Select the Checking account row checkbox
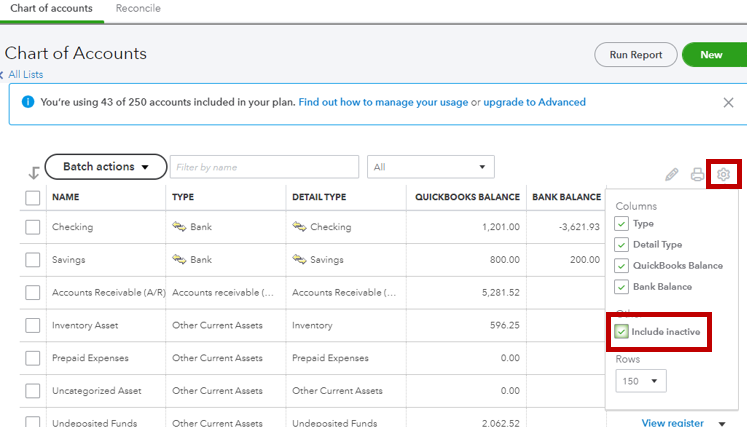This screenshot has height=427, width=747. point(32,227)
